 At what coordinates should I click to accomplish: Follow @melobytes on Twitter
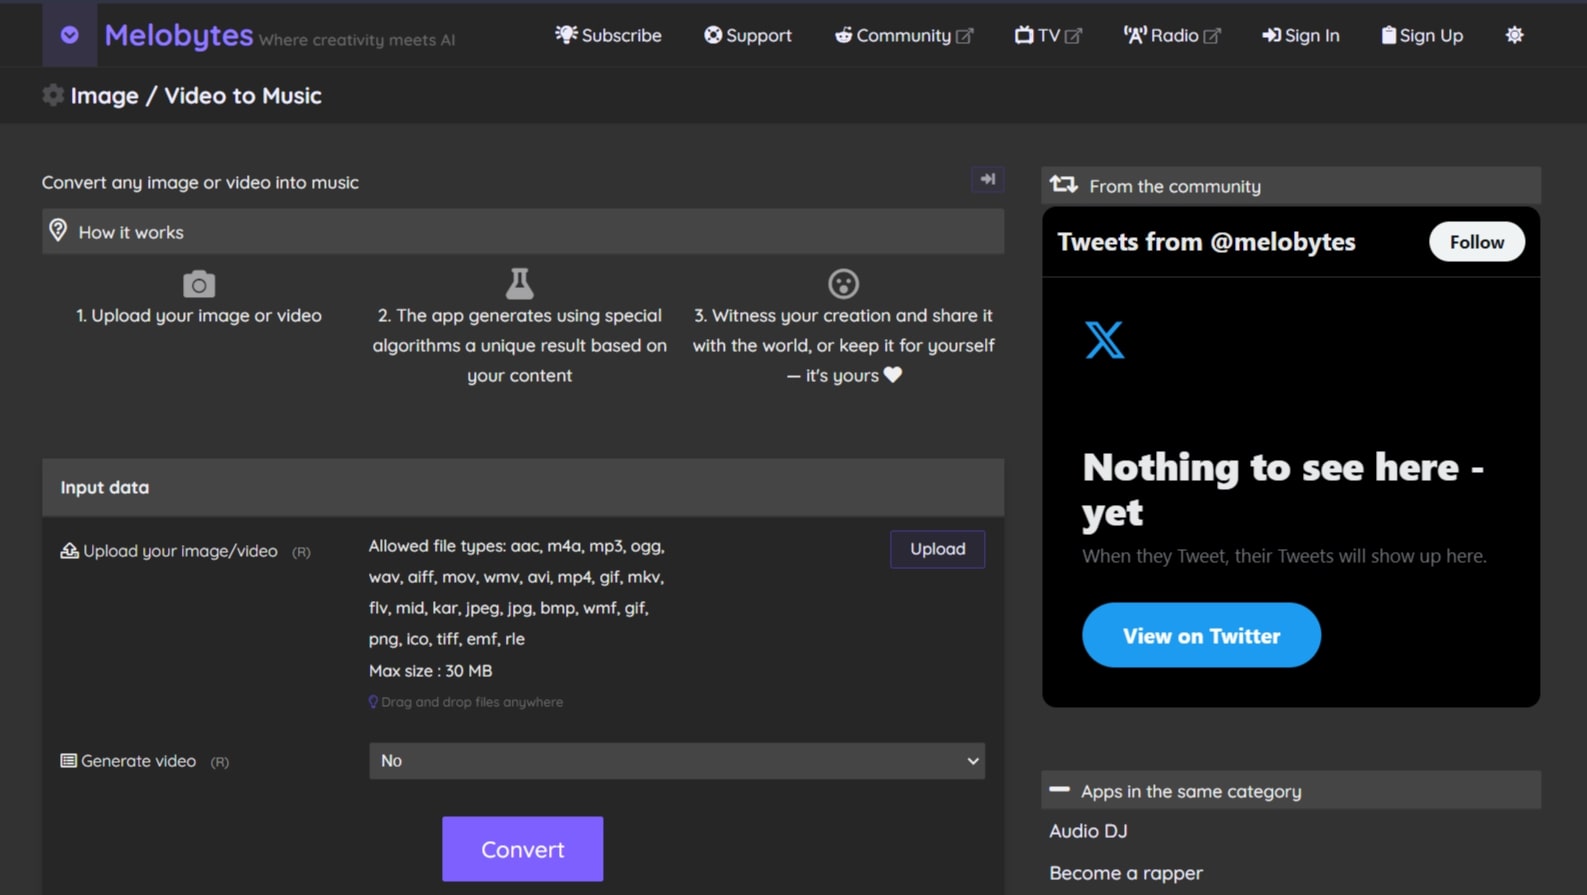tap(1476, 242)
